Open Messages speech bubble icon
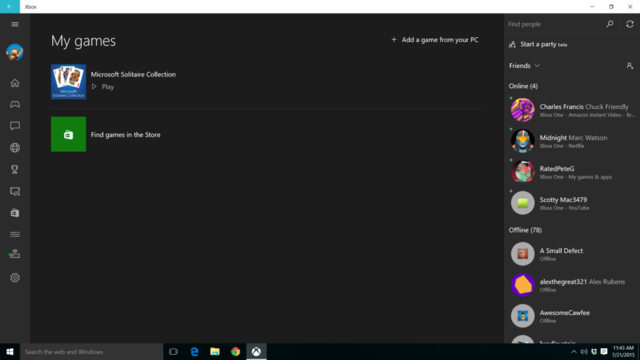The width and height of the screenshot is (640, 360). click(x=15, y=126)
